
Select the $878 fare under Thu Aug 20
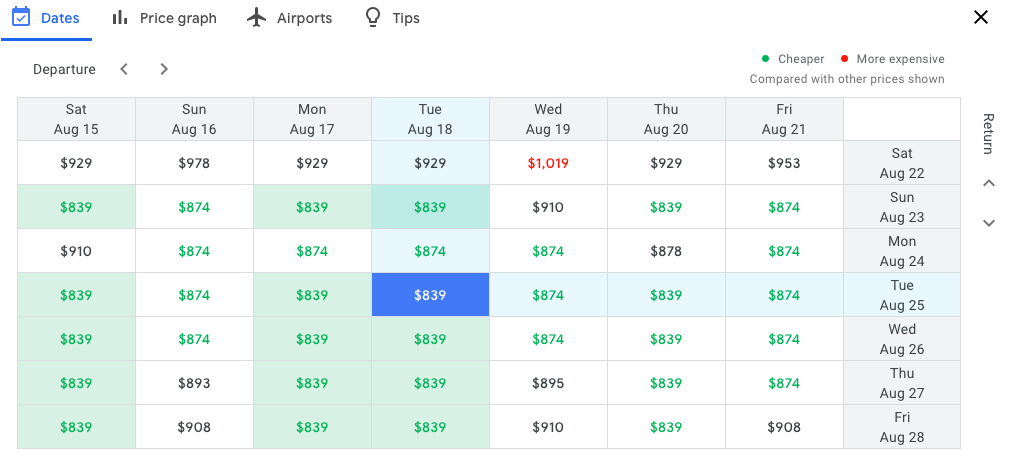666,251
